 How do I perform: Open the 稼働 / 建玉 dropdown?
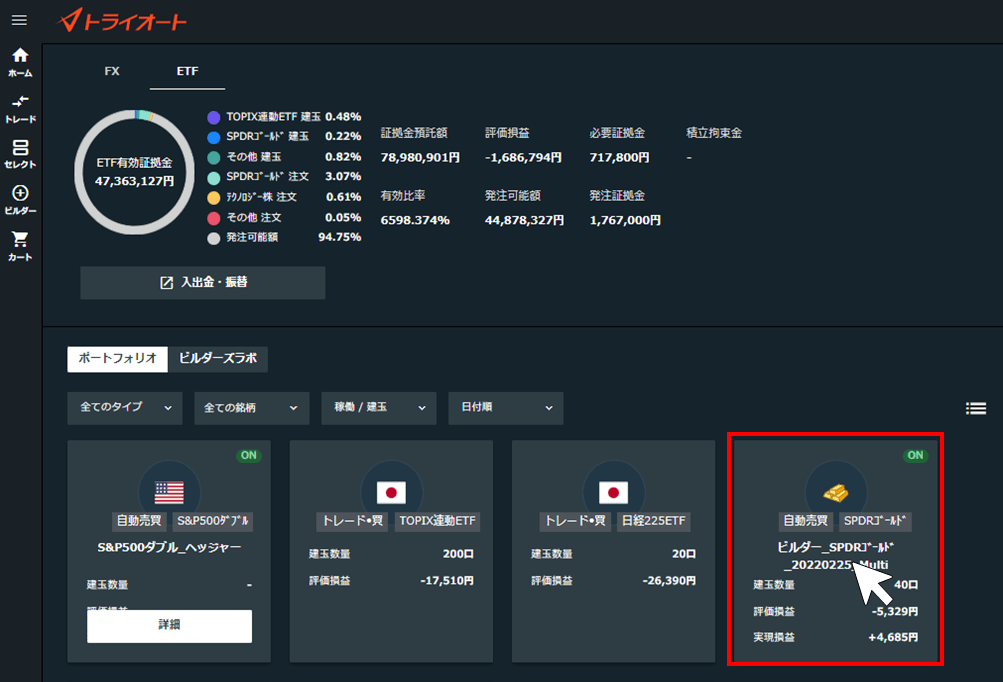point(379,408)
